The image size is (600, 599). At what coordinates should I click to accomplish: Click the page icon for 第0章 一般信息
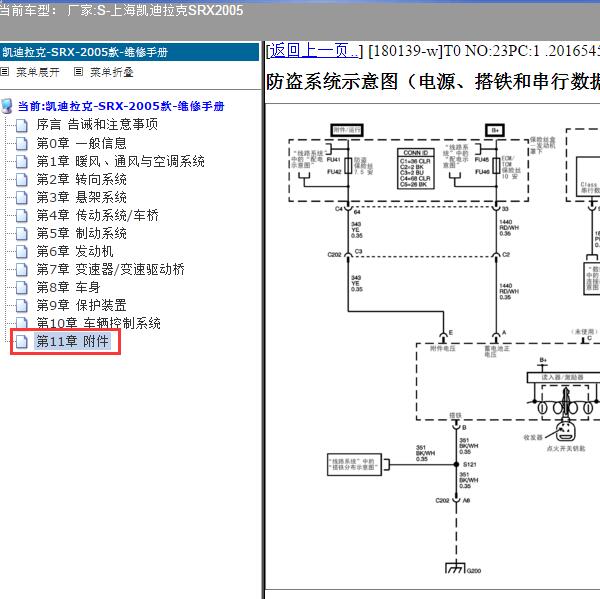22,143
